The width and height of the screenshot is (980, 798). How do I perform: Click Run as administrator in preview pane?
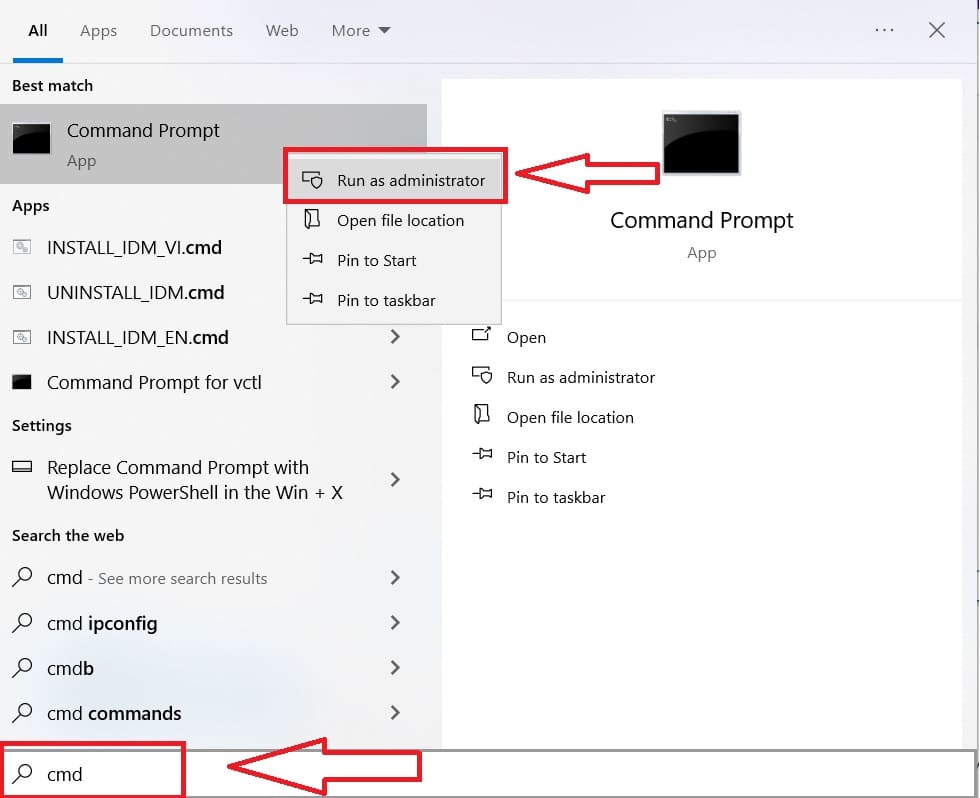581,377
